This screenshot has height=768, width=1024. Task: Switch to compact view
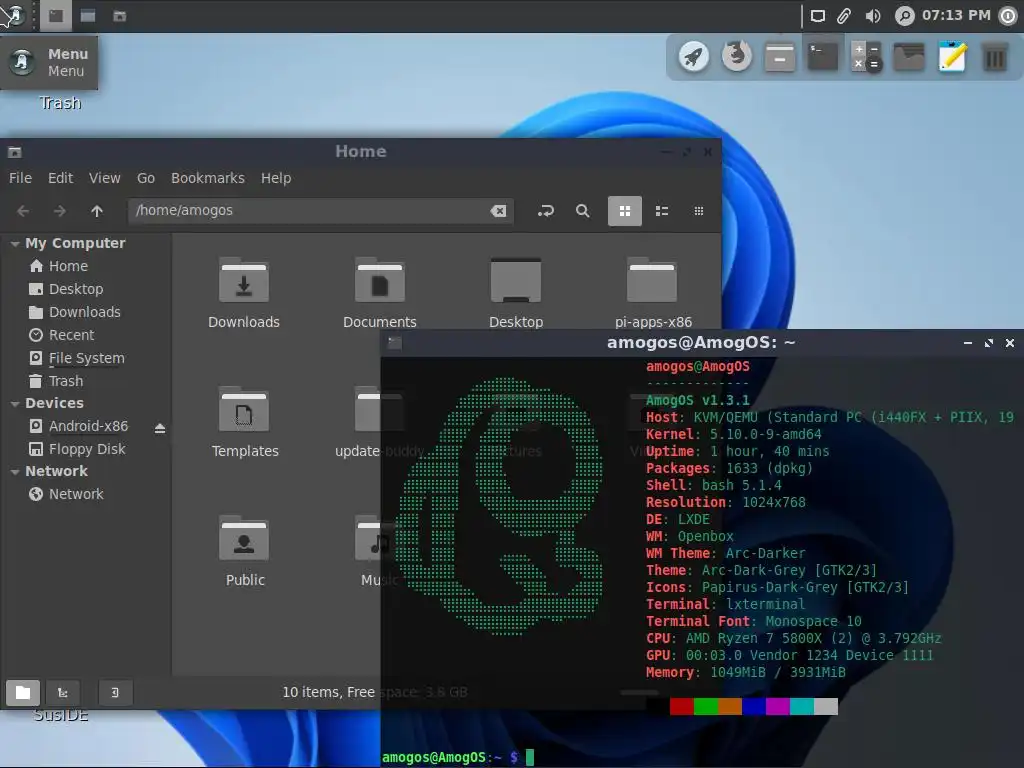pyautogui.click(x=699, y=211)
